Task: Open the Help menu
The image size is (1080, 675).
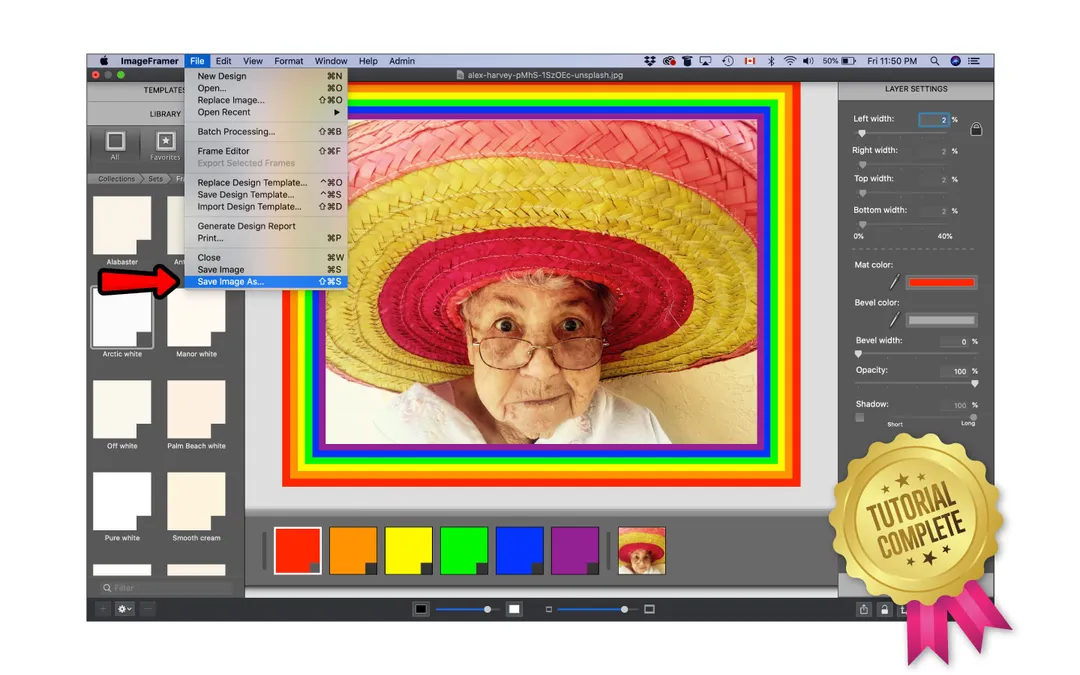Action: tap(368, 61)
